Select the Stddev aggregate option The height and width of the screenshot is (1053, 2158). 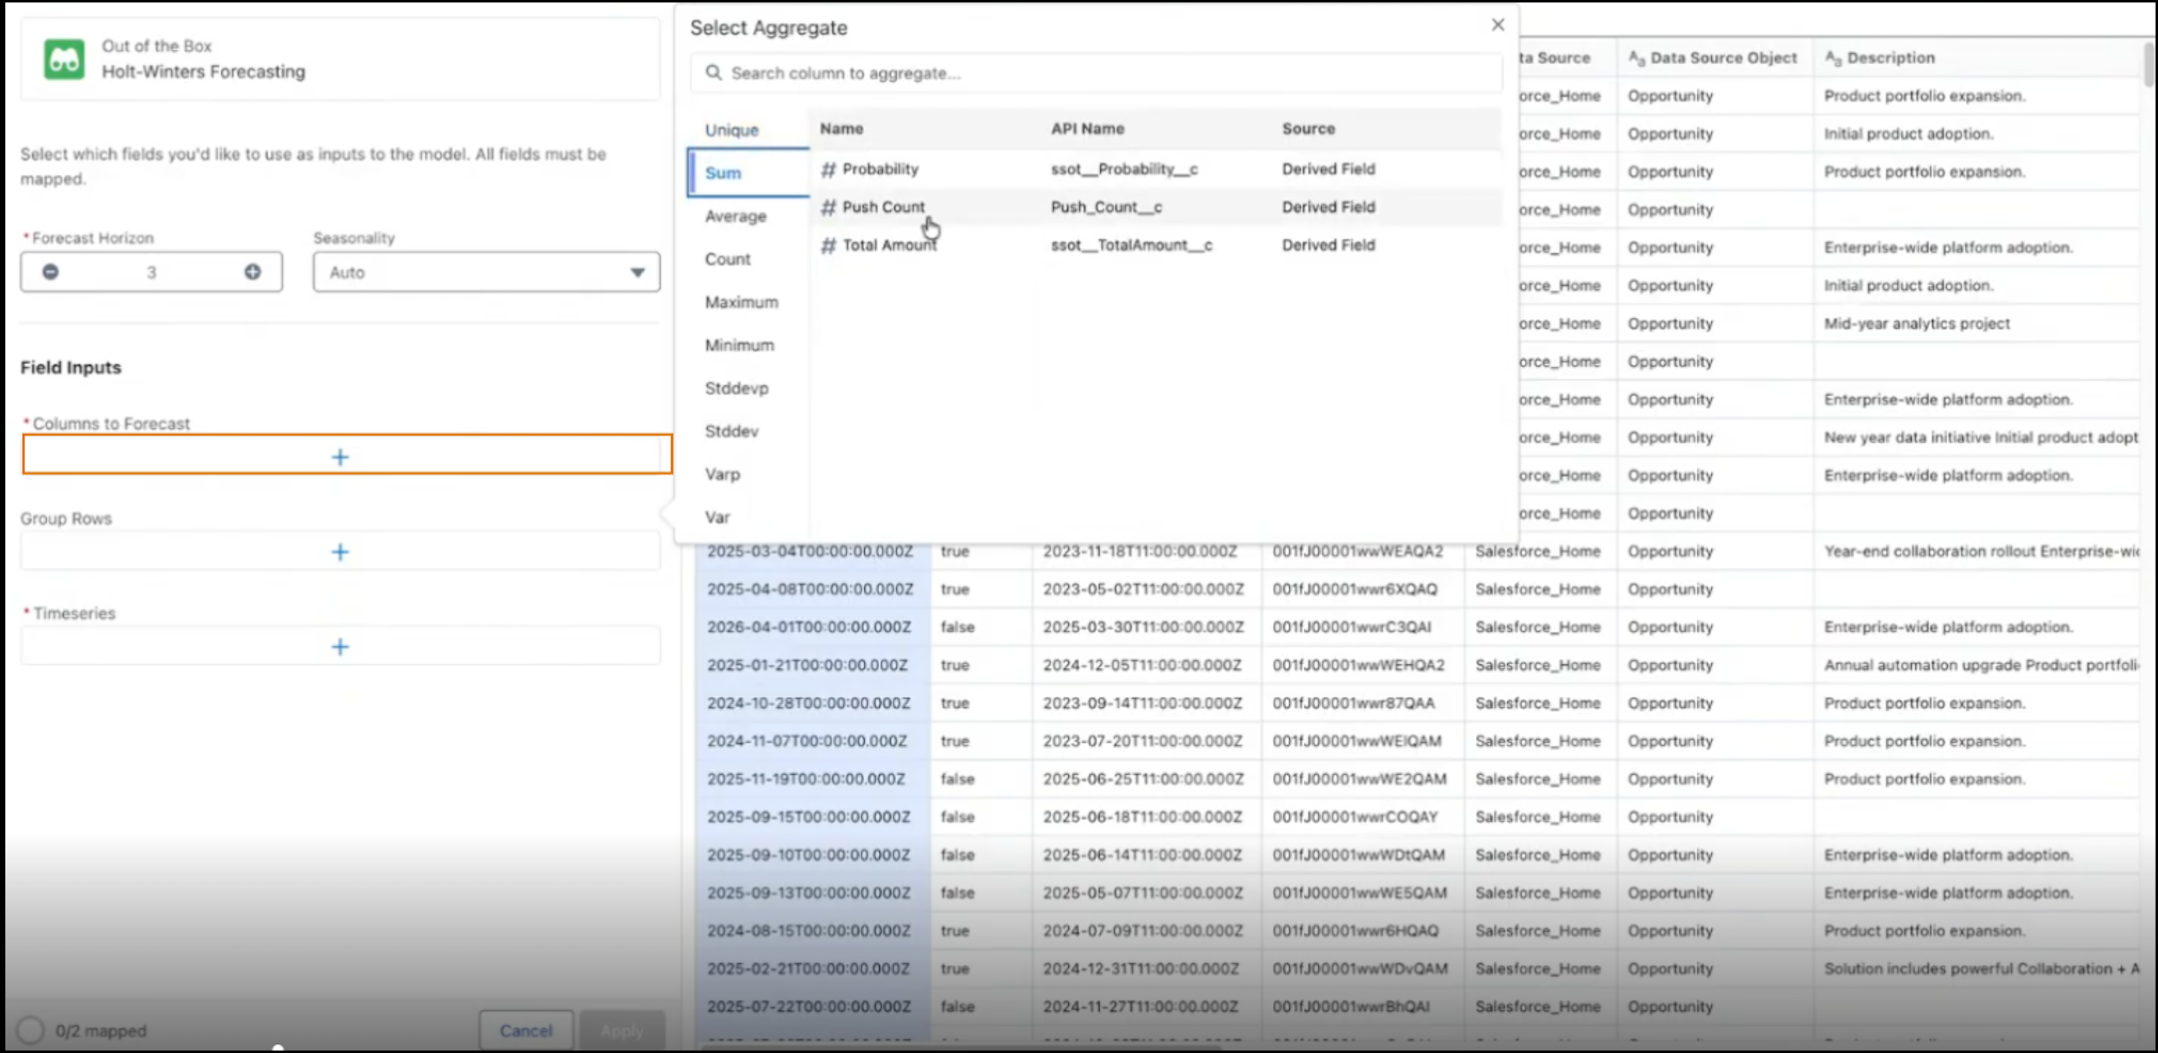point(732,431)
